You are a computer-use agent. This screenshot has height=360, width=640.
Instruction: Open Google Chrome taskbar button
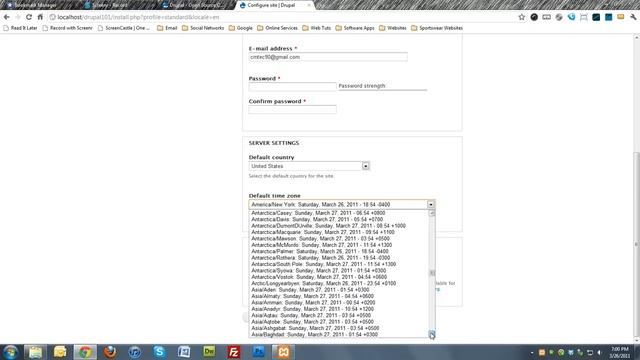point(85,352)
